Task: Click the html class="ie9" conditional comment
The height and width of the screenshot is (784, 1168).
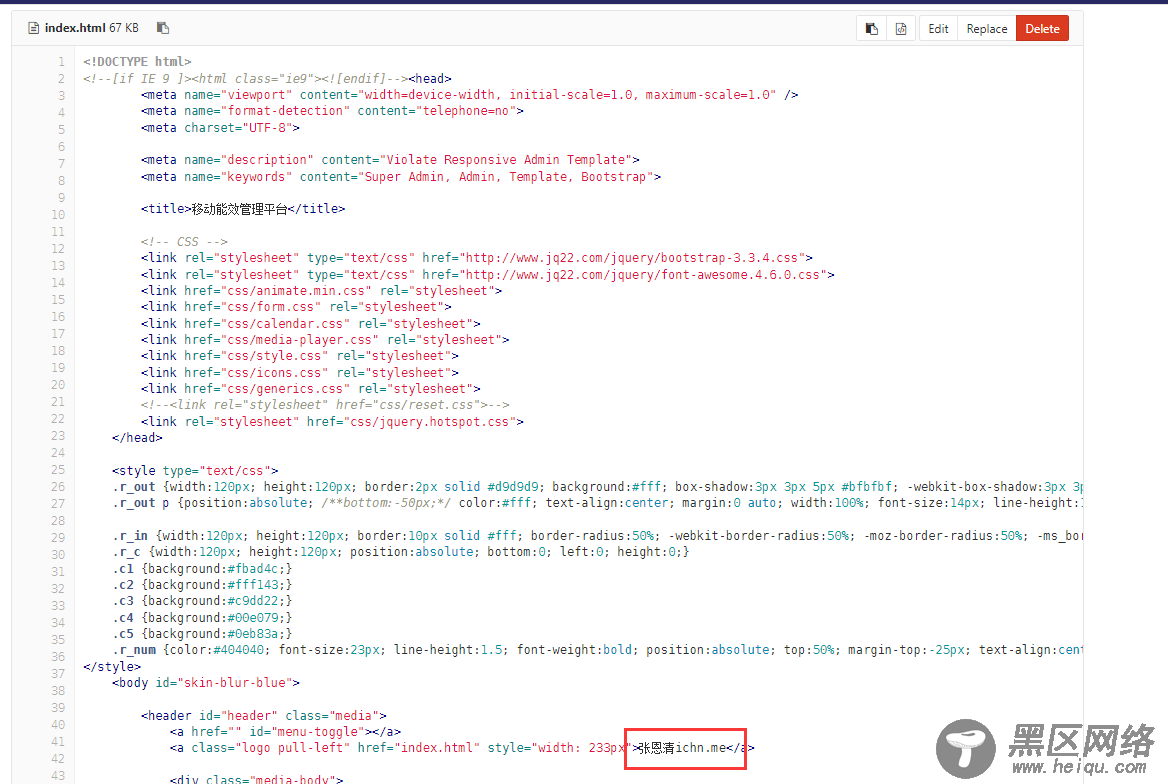Action: point(246,78)
